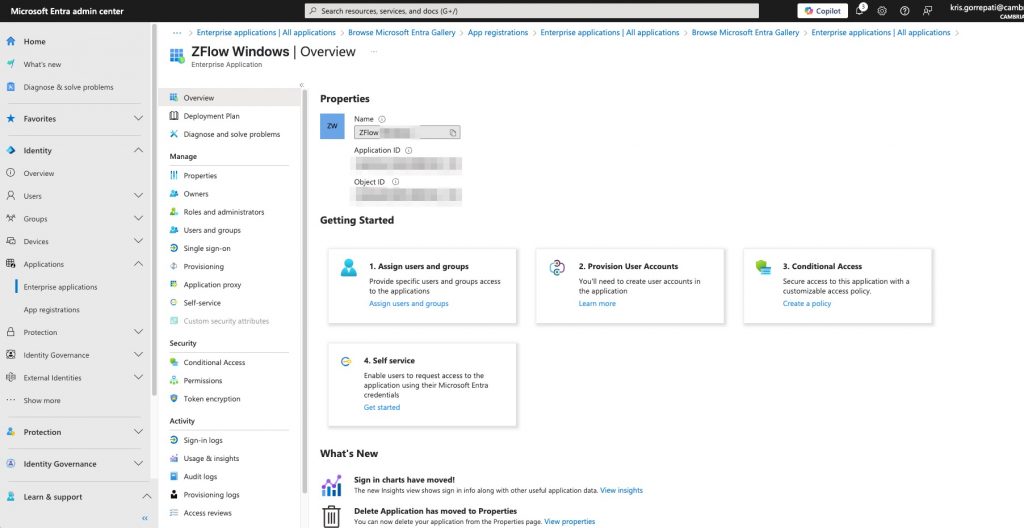Open Single sign-on icon
The height and width of the screenshot is (528, 1024).
(174, 248)
